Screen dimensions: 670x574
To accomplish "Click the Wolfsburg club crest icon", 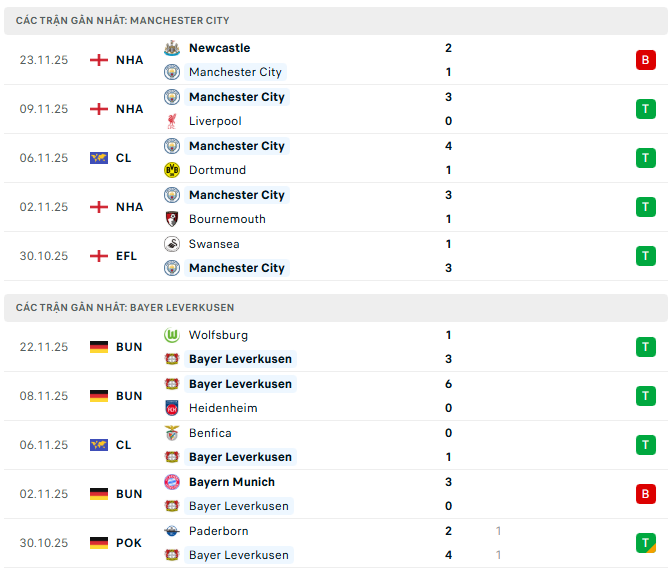I will point(171,335).
